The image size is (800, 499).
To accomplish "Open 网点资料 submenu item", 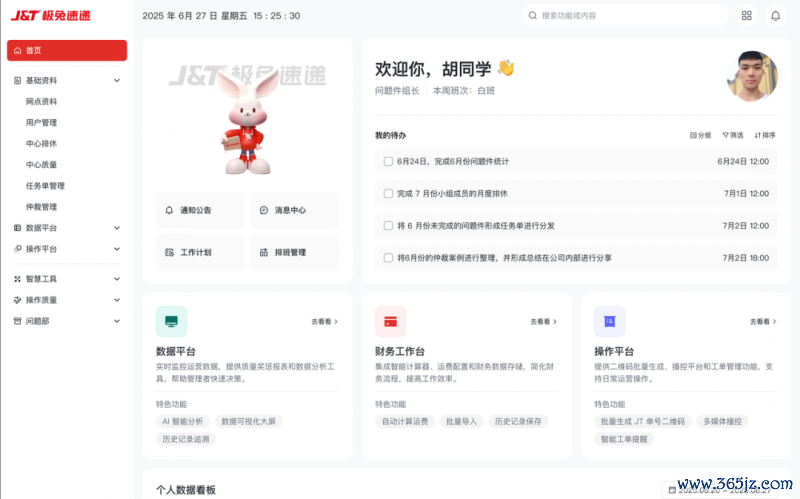I will [41, 102].
